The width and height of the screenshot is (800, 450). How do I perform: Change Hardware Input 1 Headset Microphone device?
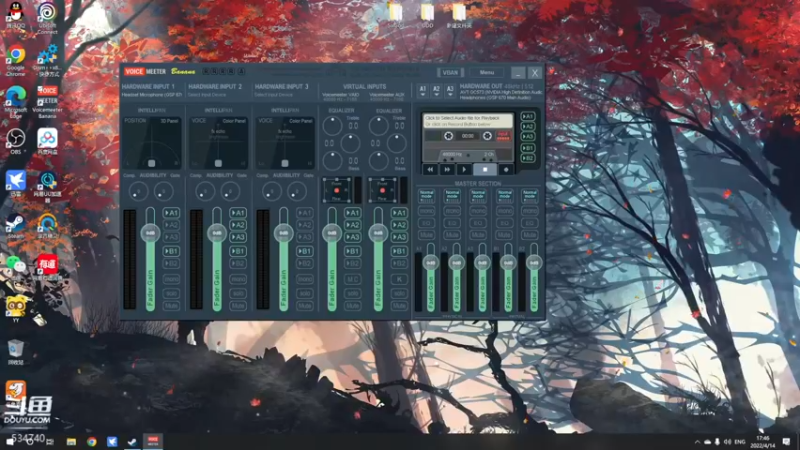click(x=152, y=95)
